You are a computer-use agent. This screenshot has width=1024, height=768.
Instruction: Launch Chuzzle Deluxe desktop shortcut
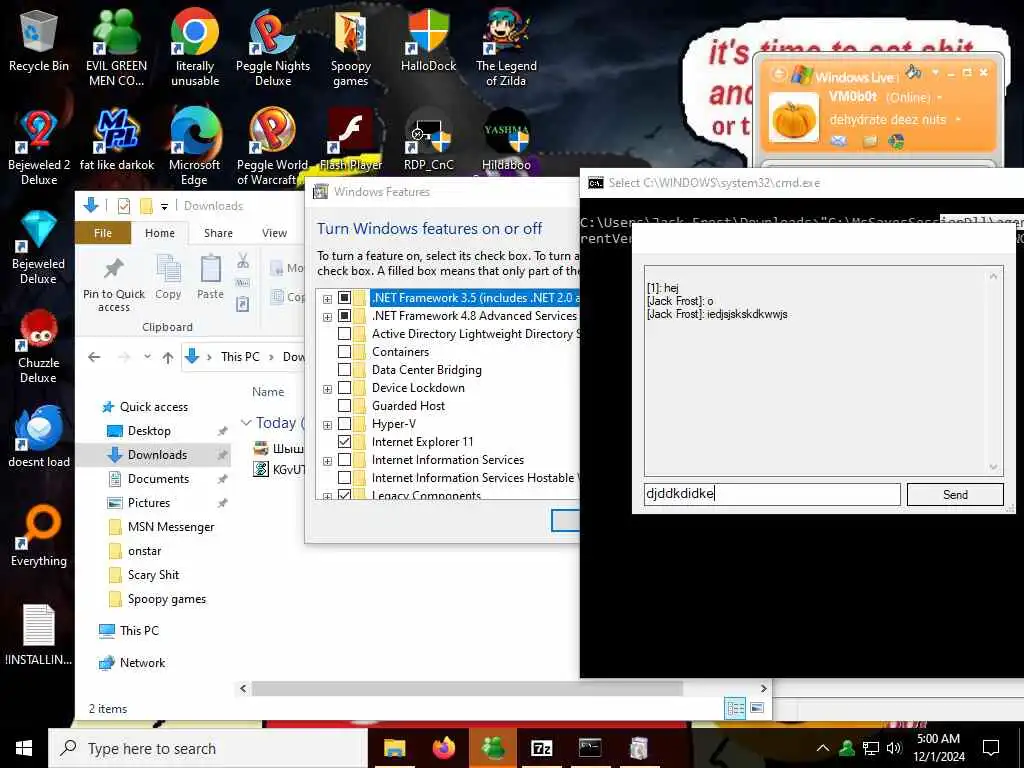click(x=39, y=346)
